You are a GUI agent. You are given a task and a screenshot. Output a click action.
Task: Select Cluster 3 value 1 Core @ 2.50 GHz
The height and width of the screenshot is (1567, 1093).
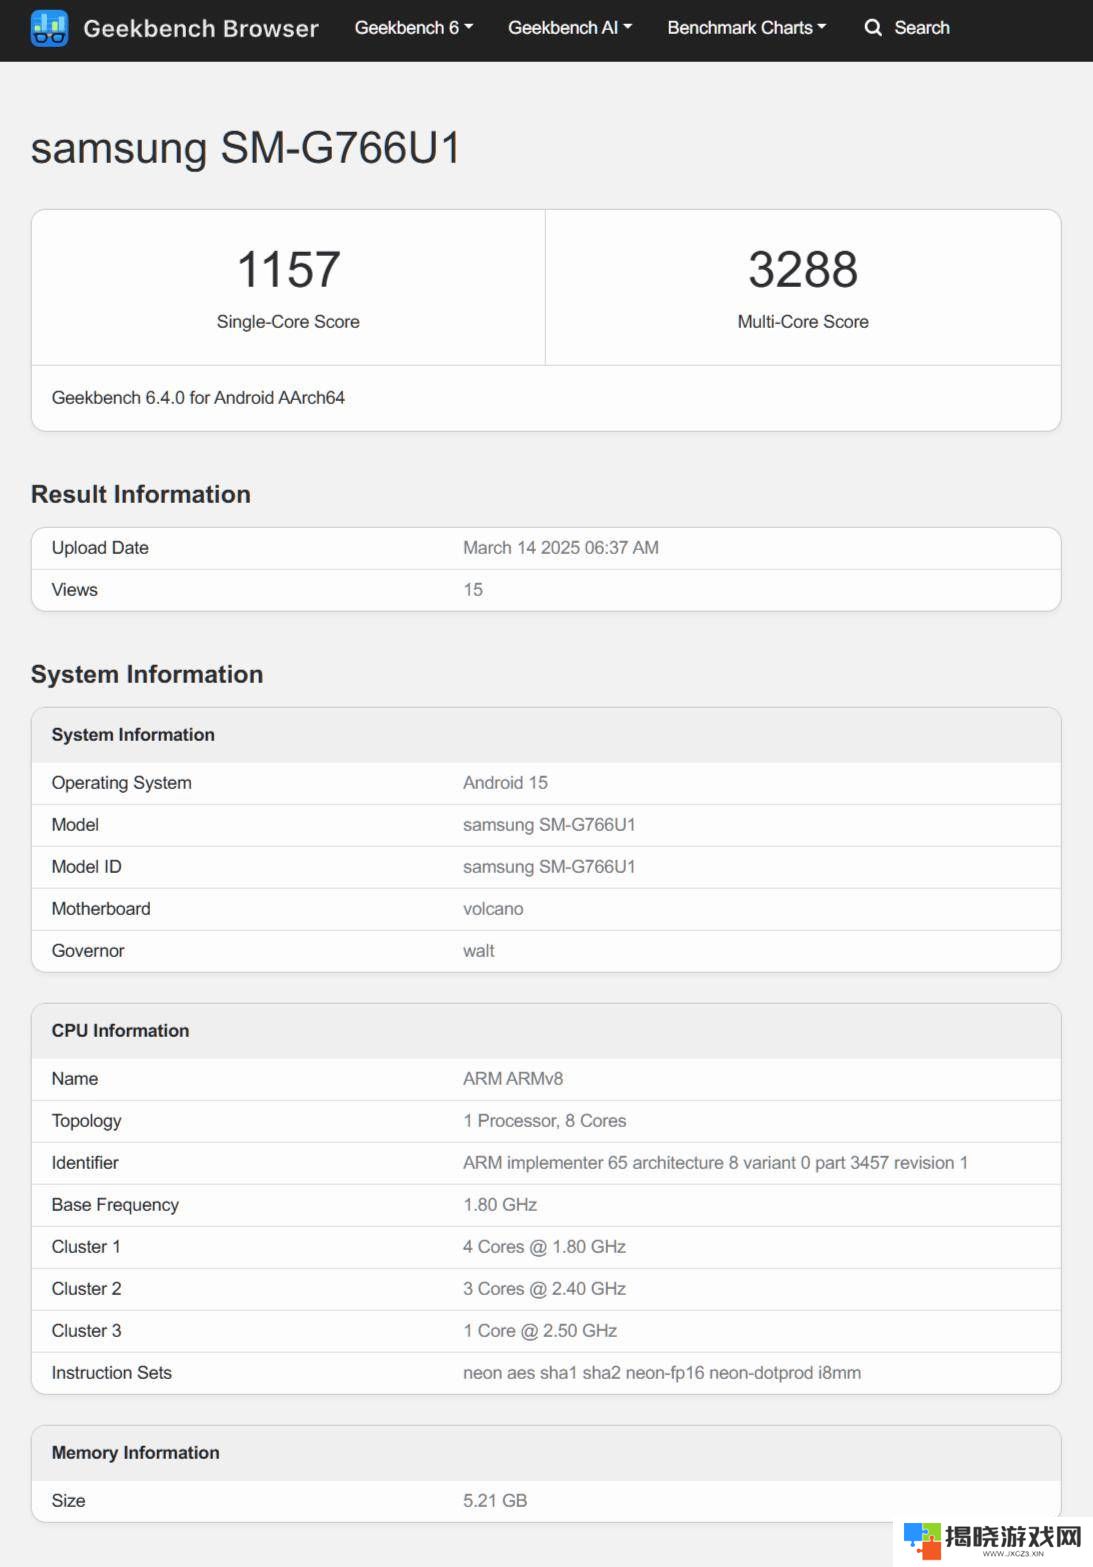click(540, 1331)
